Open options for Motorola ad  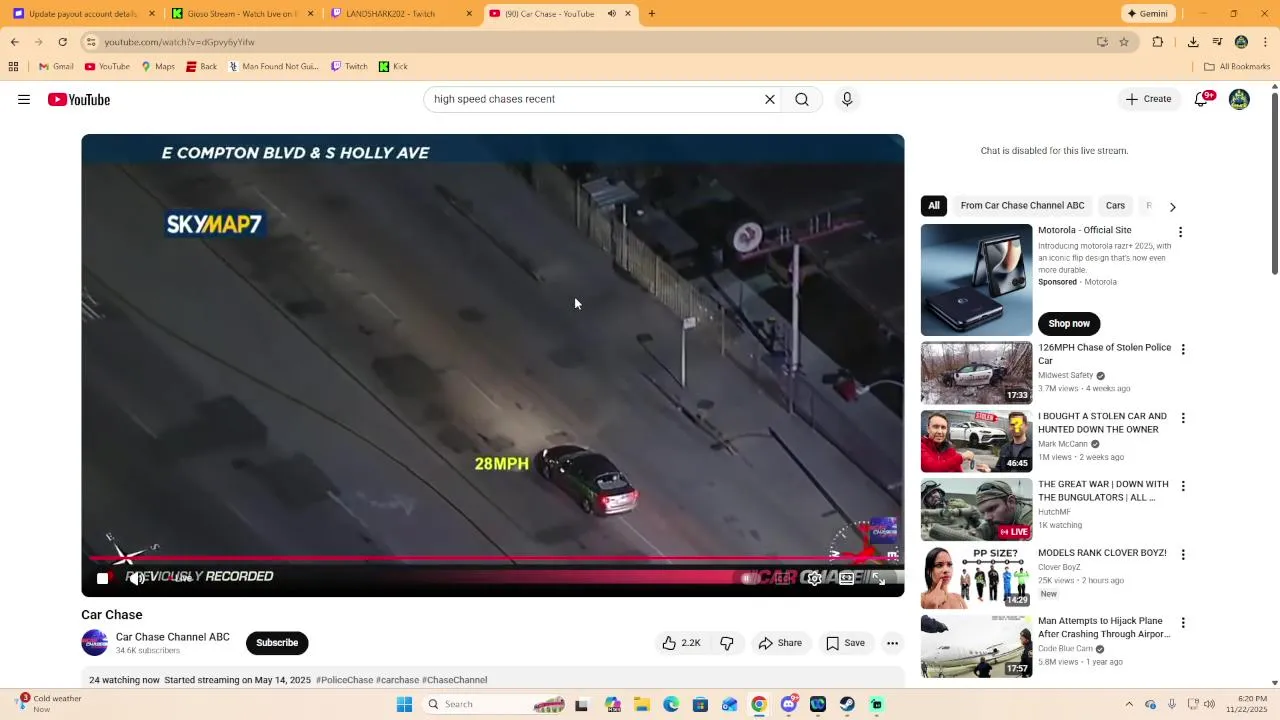coord(1180,232)
